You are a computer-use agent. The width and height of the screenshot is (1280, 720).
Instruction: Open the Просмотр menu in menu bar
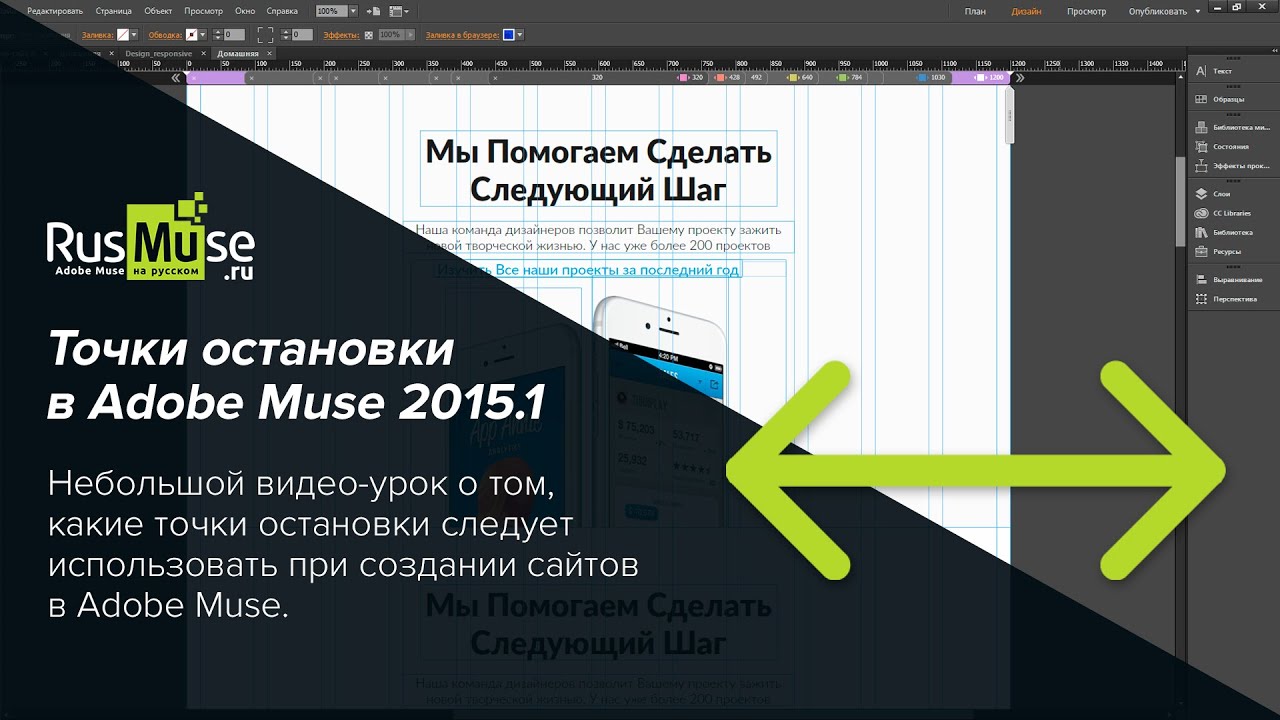click(x=204, y=11)
